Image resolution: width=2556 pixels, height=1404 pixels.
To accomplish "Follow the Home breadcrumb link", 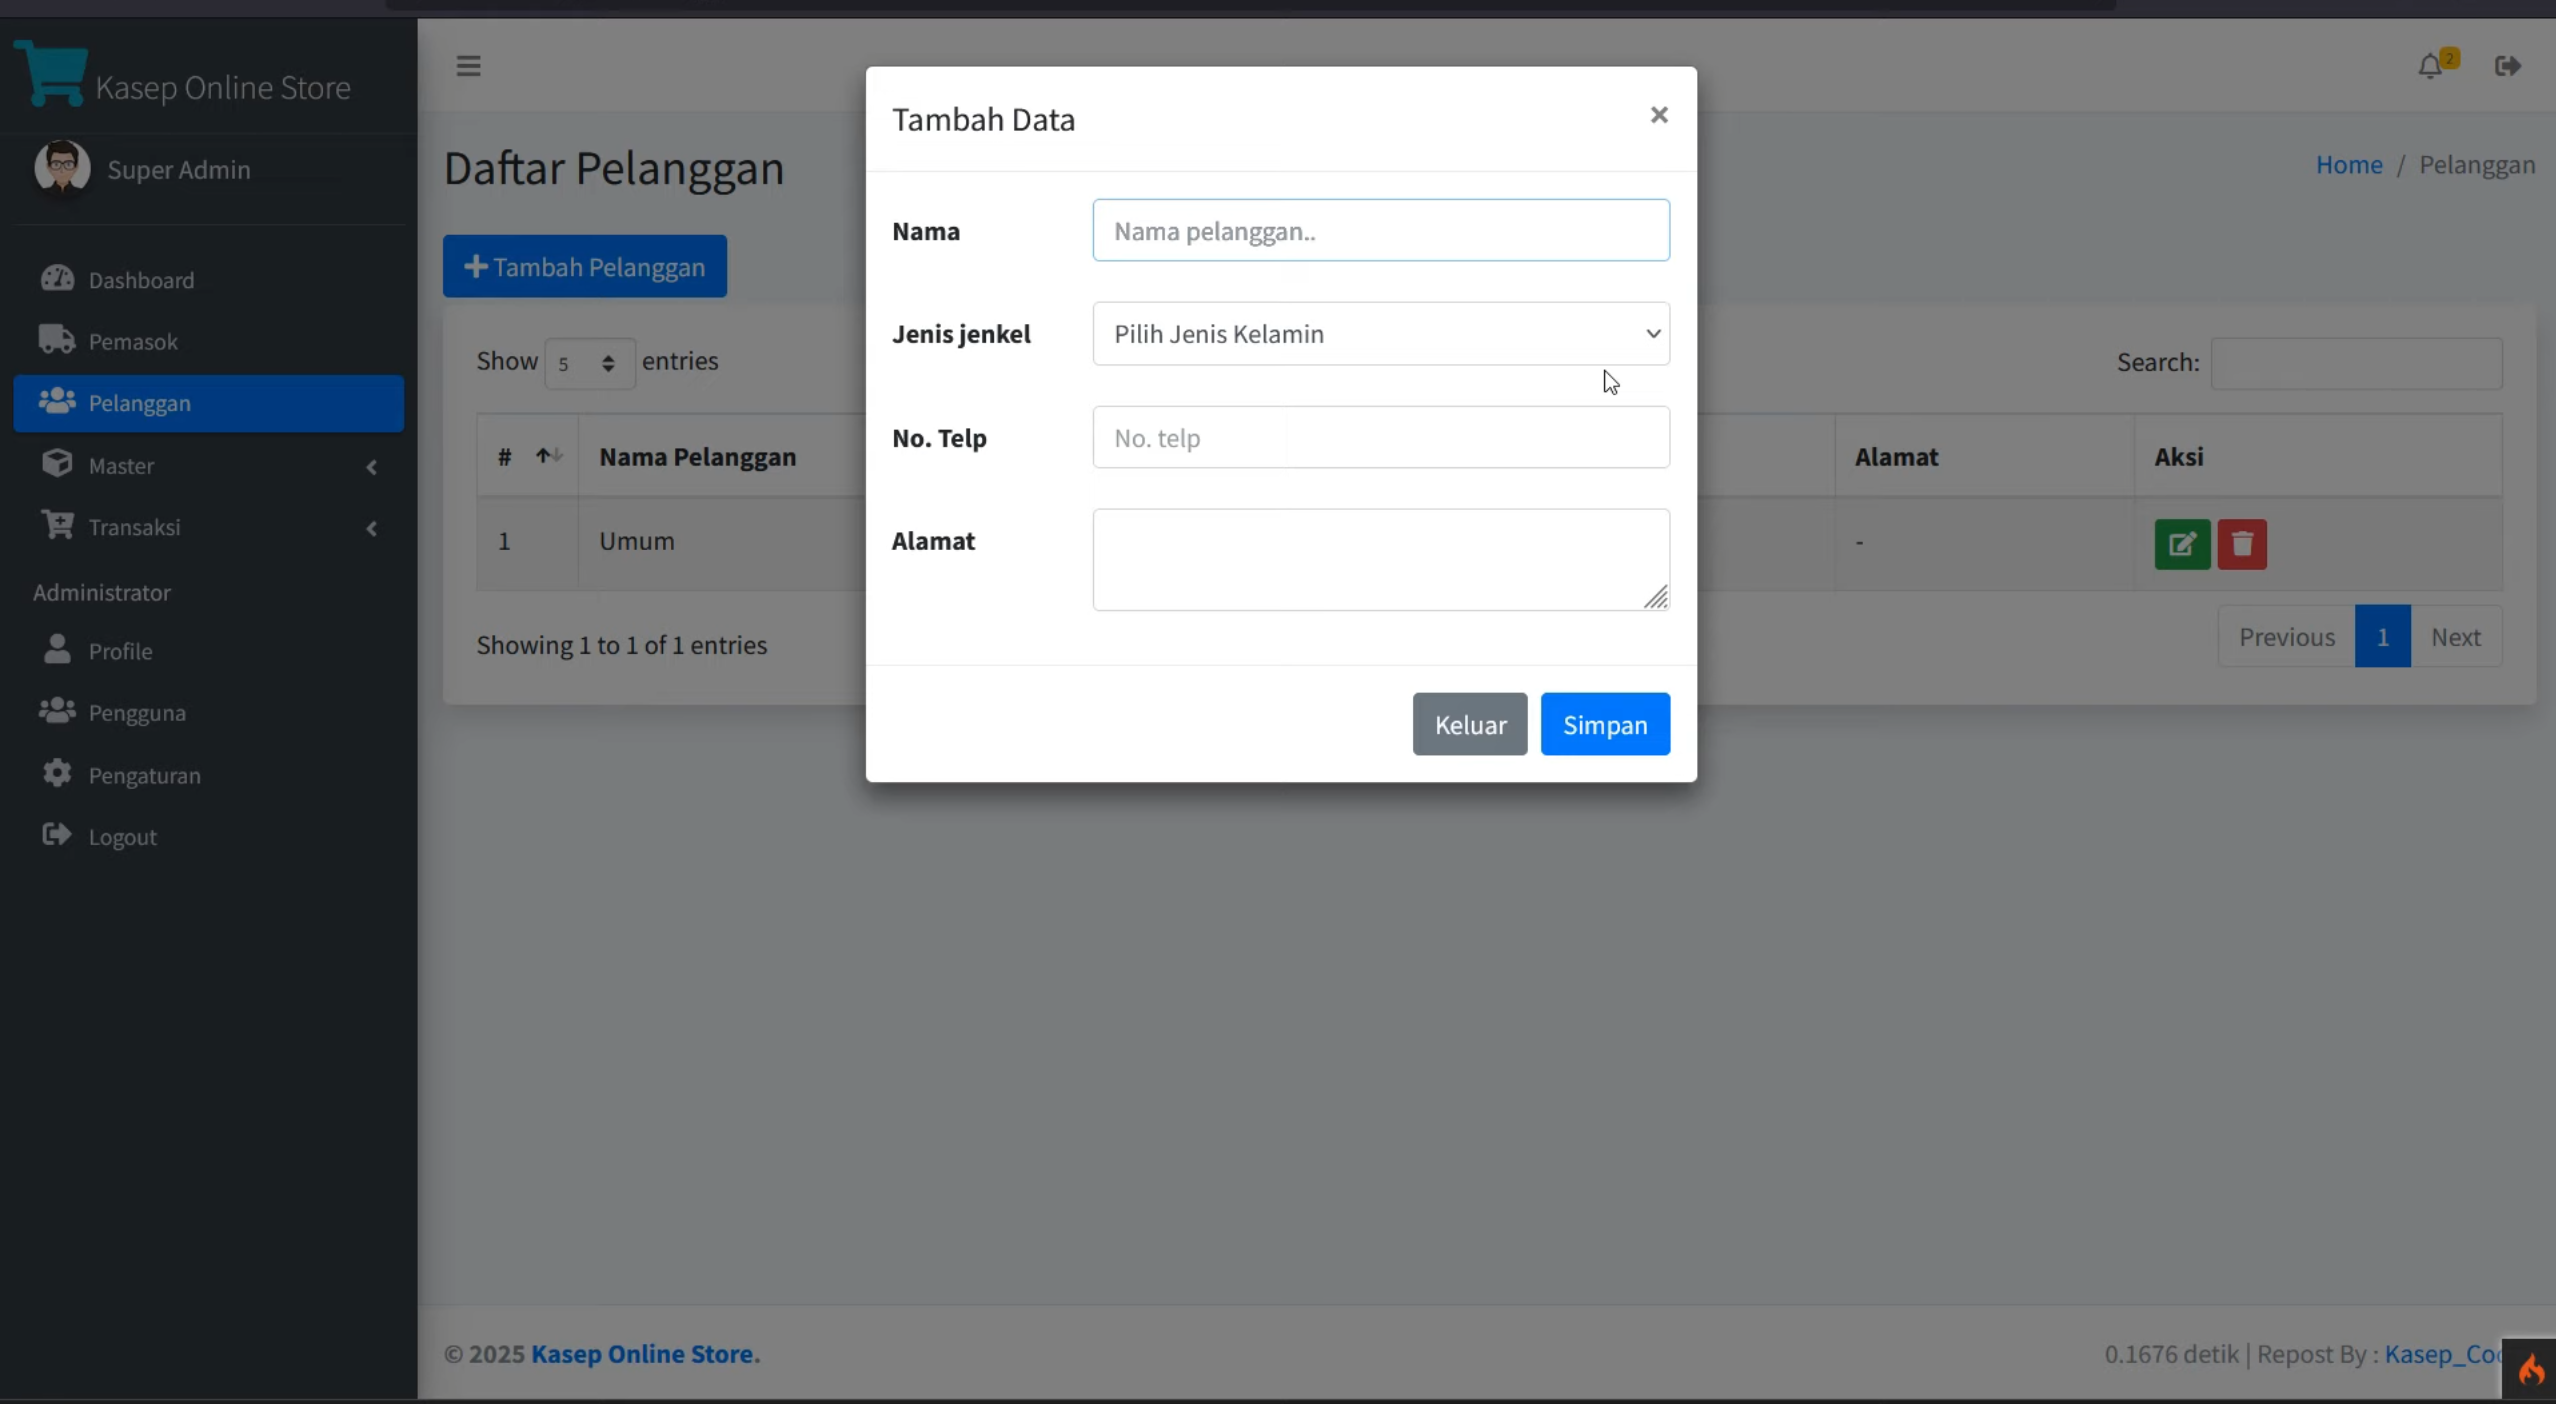I will pyautogui.click(x=2349, y=164).
